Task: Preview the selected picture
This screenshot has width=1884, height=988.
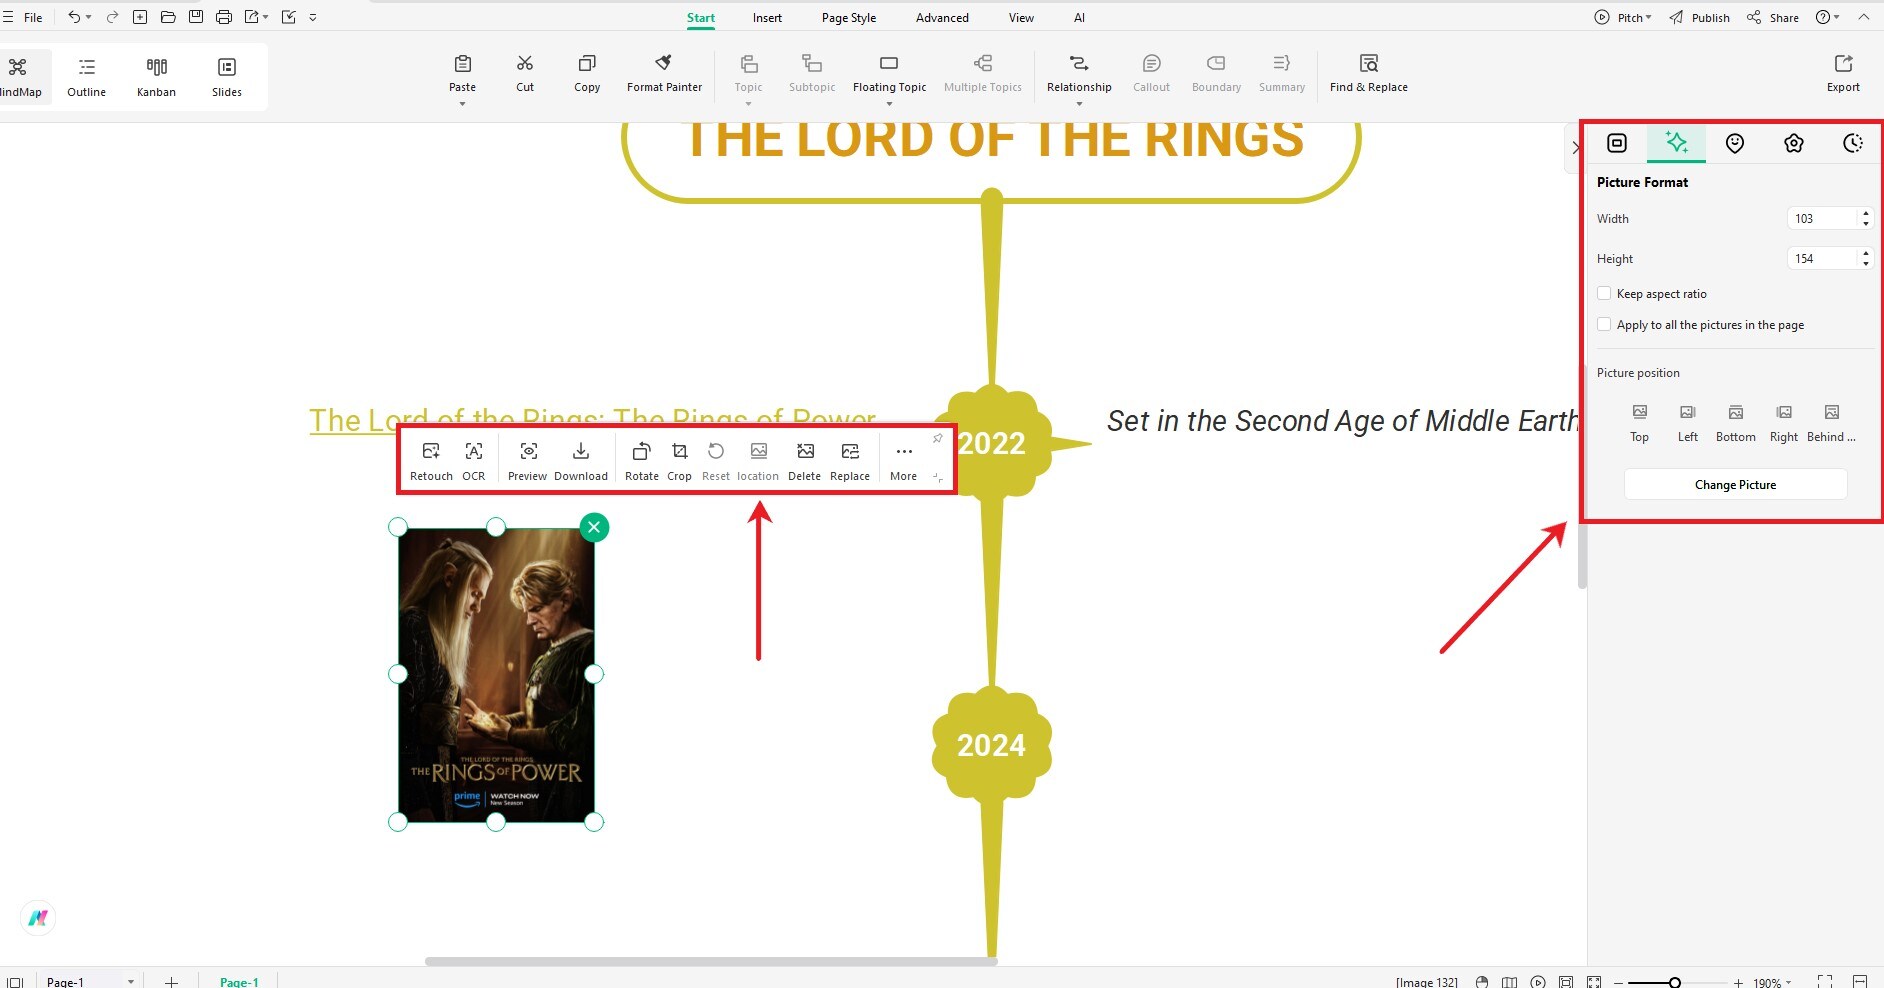Action: pyautogui.click(x=528, y=461)
